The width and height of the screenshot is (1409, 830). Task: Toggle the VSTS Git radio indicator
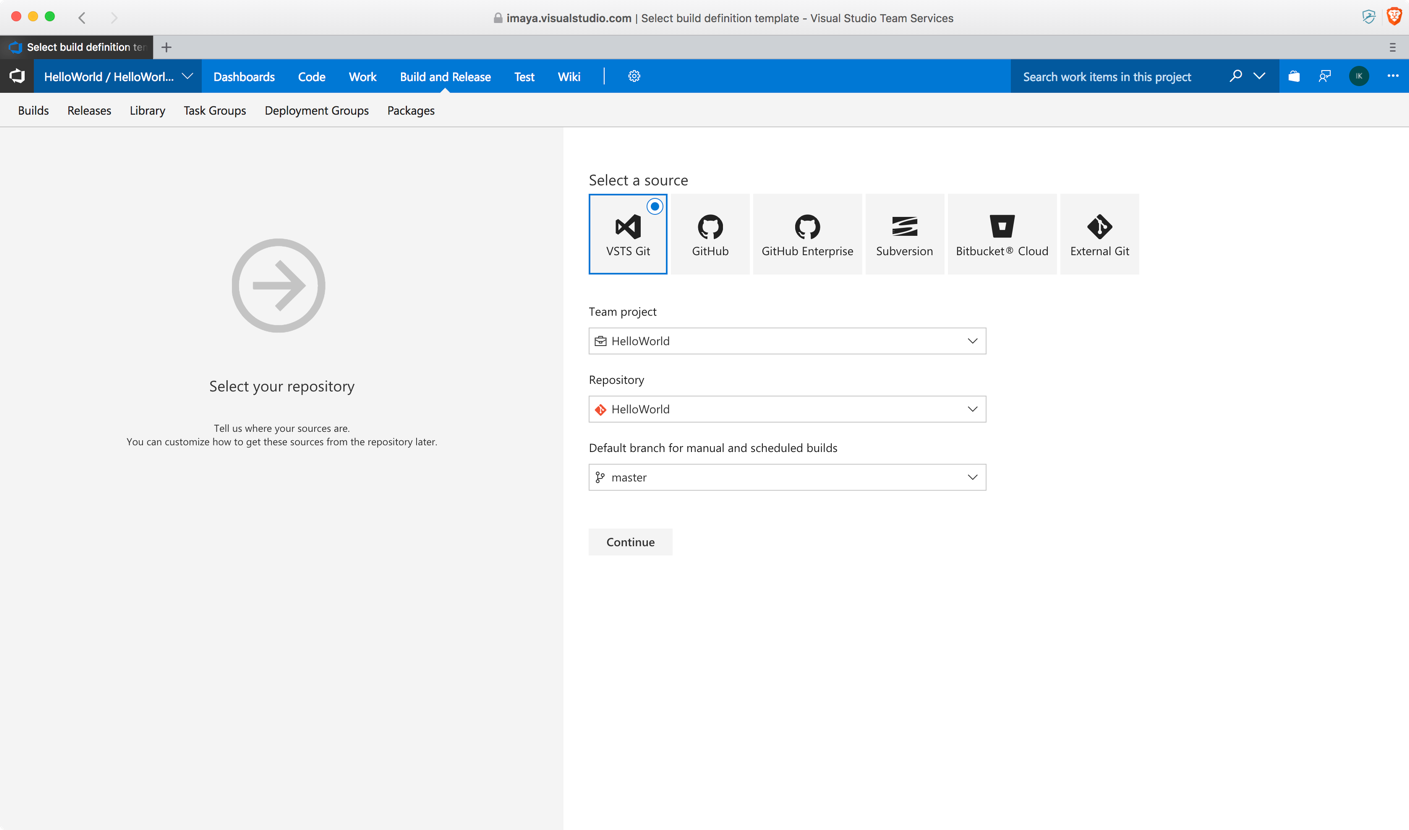tap(655, 206)
